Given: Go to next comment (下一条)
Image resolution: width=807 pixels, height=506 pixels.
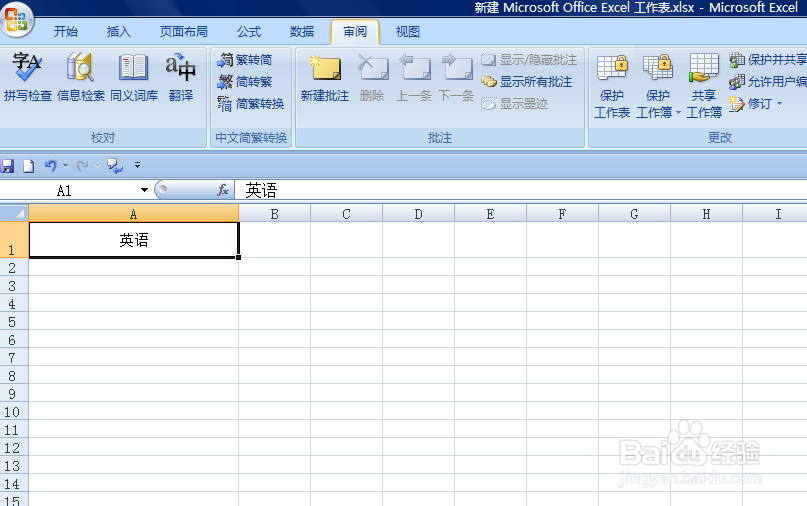Looking at the screenshot, I should [456, 78].
